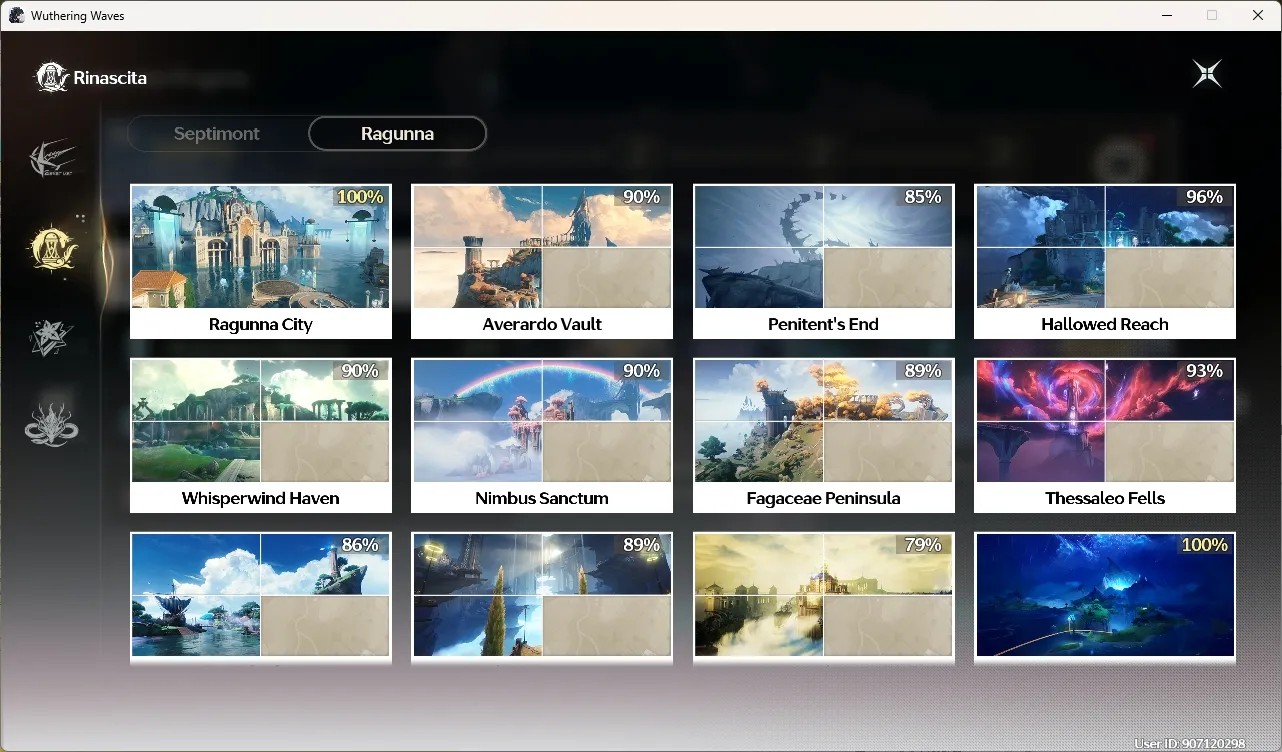The height and width of the screenshot is (752, 1282).
Task: Click the 93% progress on Thessaleo Fells
Action: click(x=1204, y=371)
